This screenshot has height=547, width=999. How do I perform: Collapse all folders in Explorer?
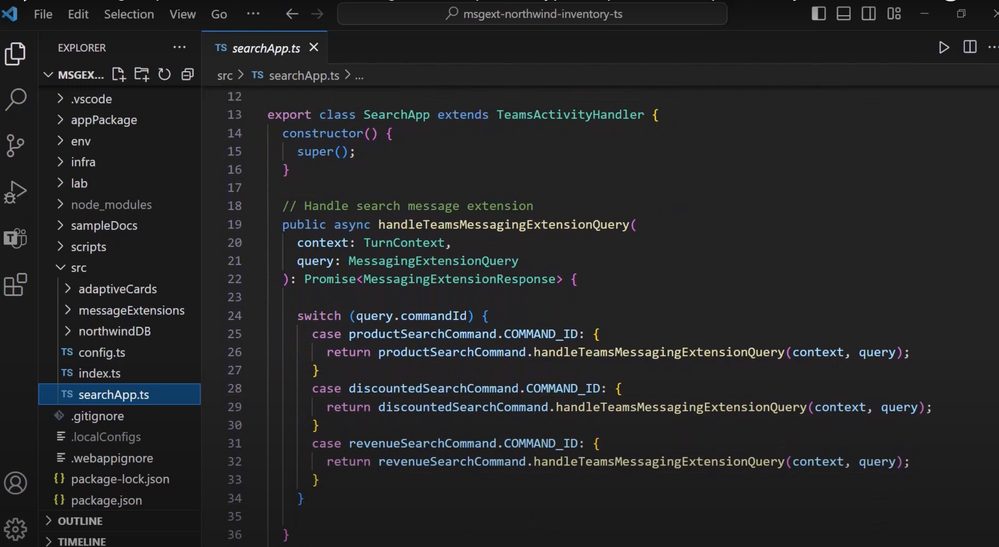click(x=187, y=75)
